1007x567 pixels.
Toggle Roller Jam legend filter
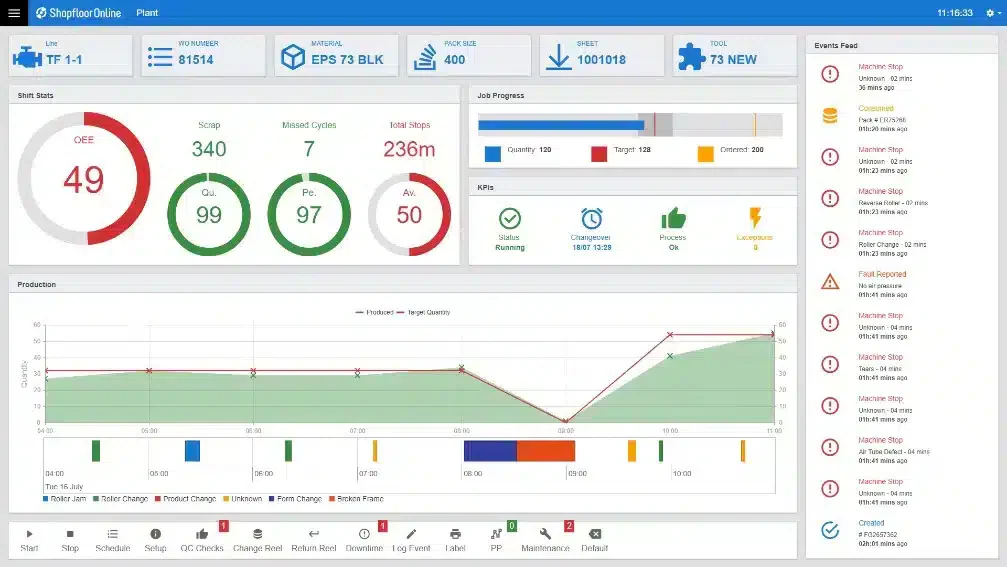coord(64,498)
